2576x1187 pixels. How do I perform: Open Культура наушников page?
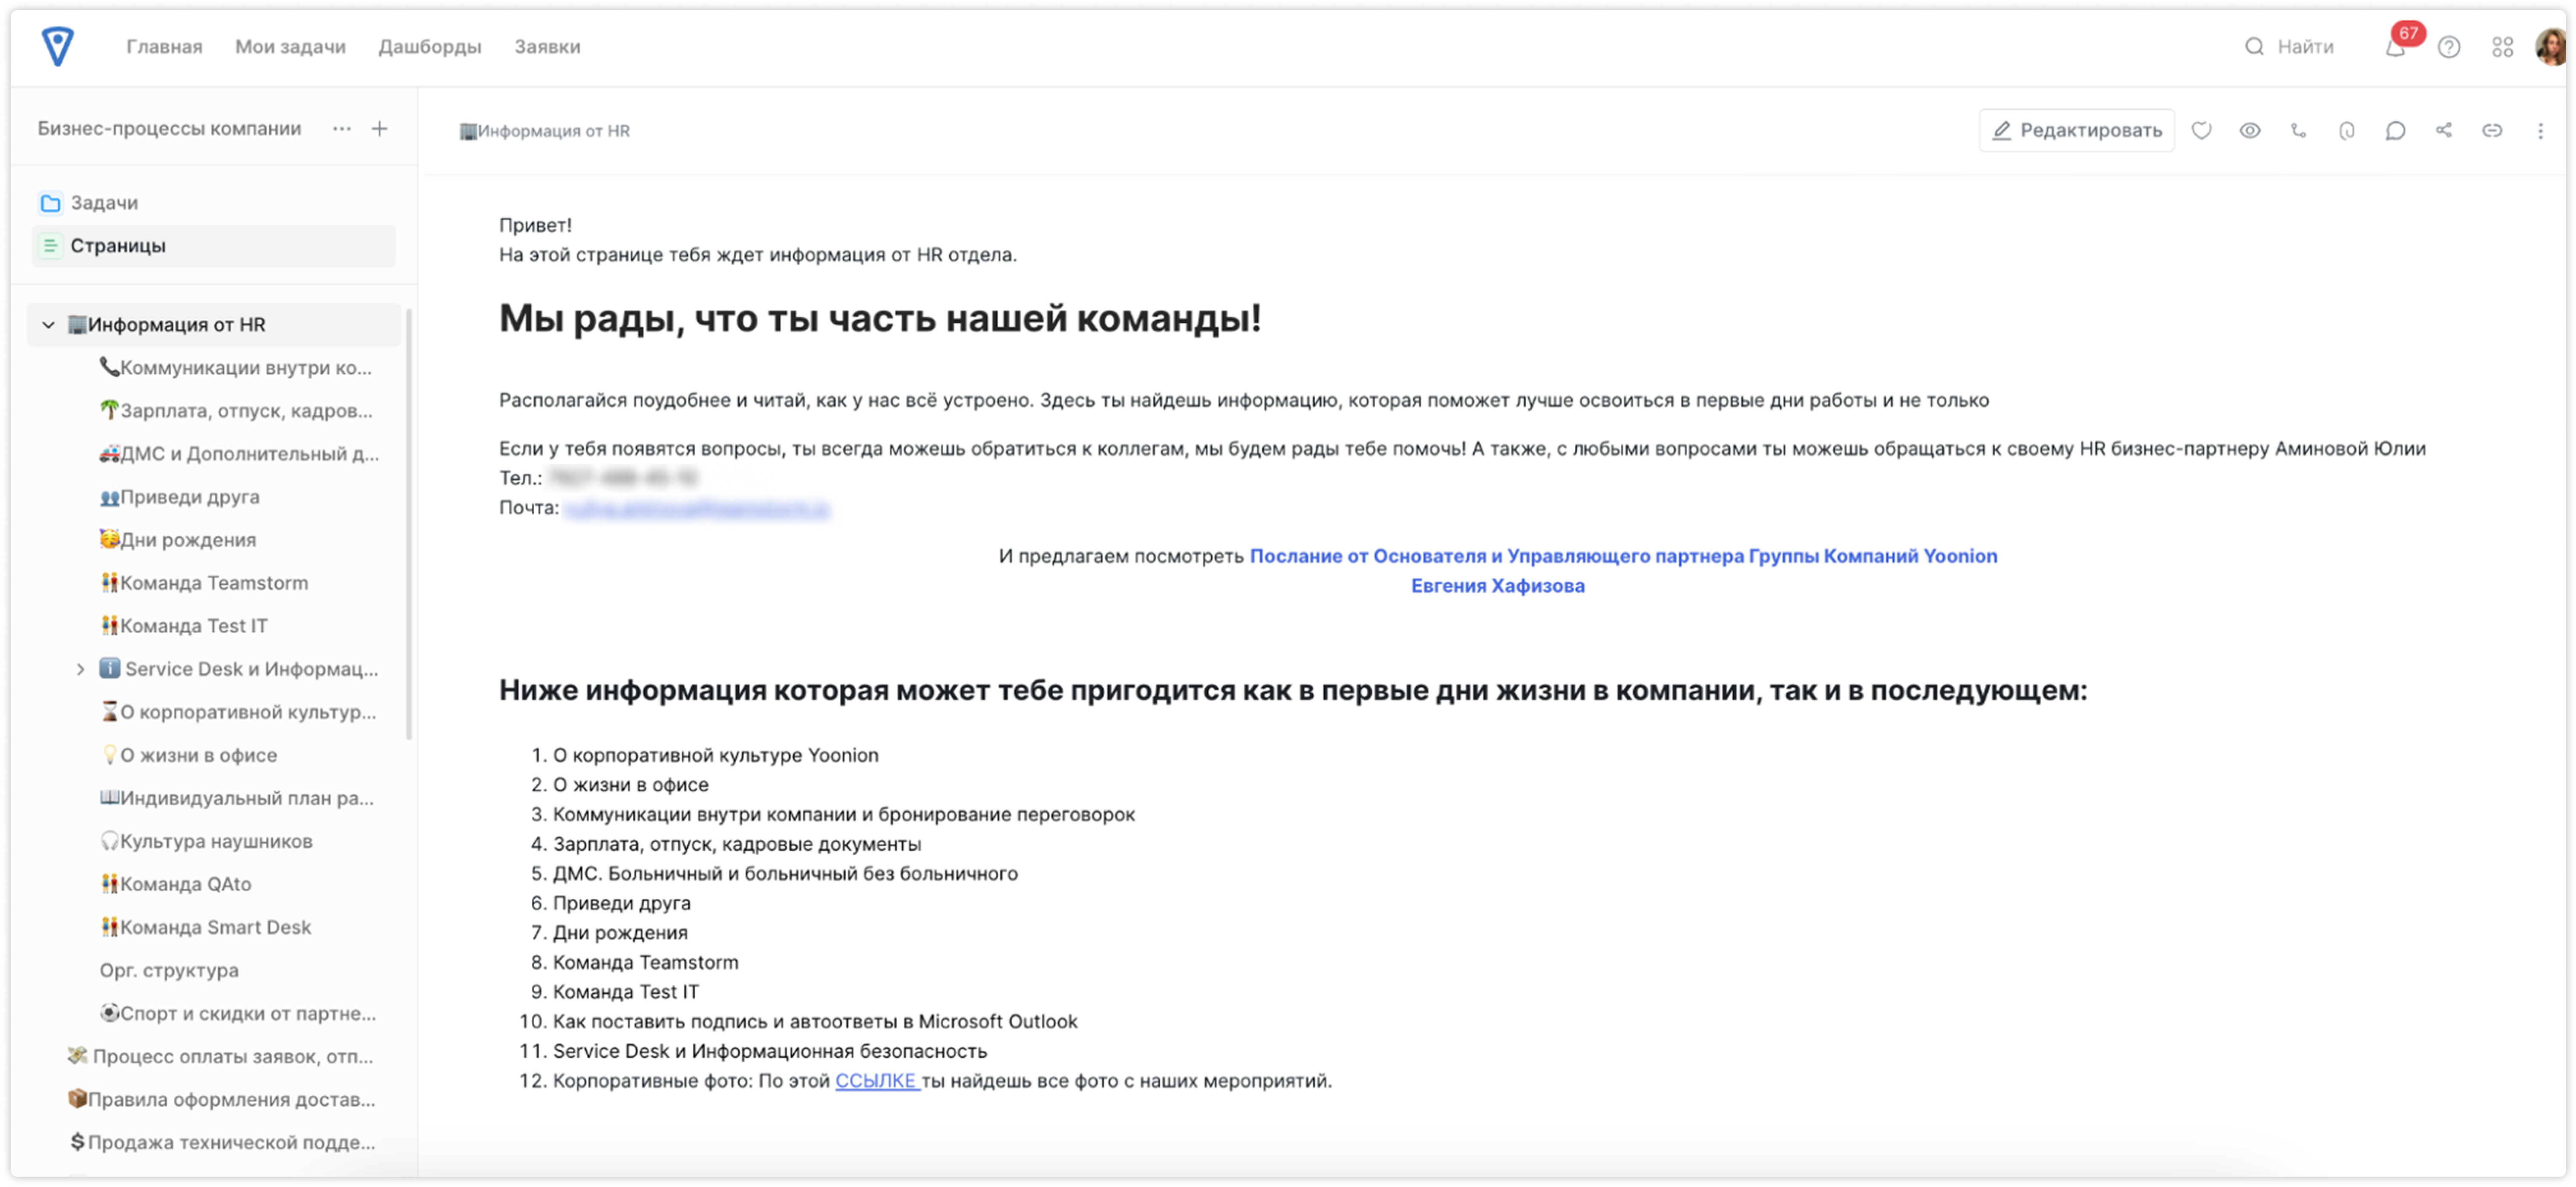tap(206, 841)
